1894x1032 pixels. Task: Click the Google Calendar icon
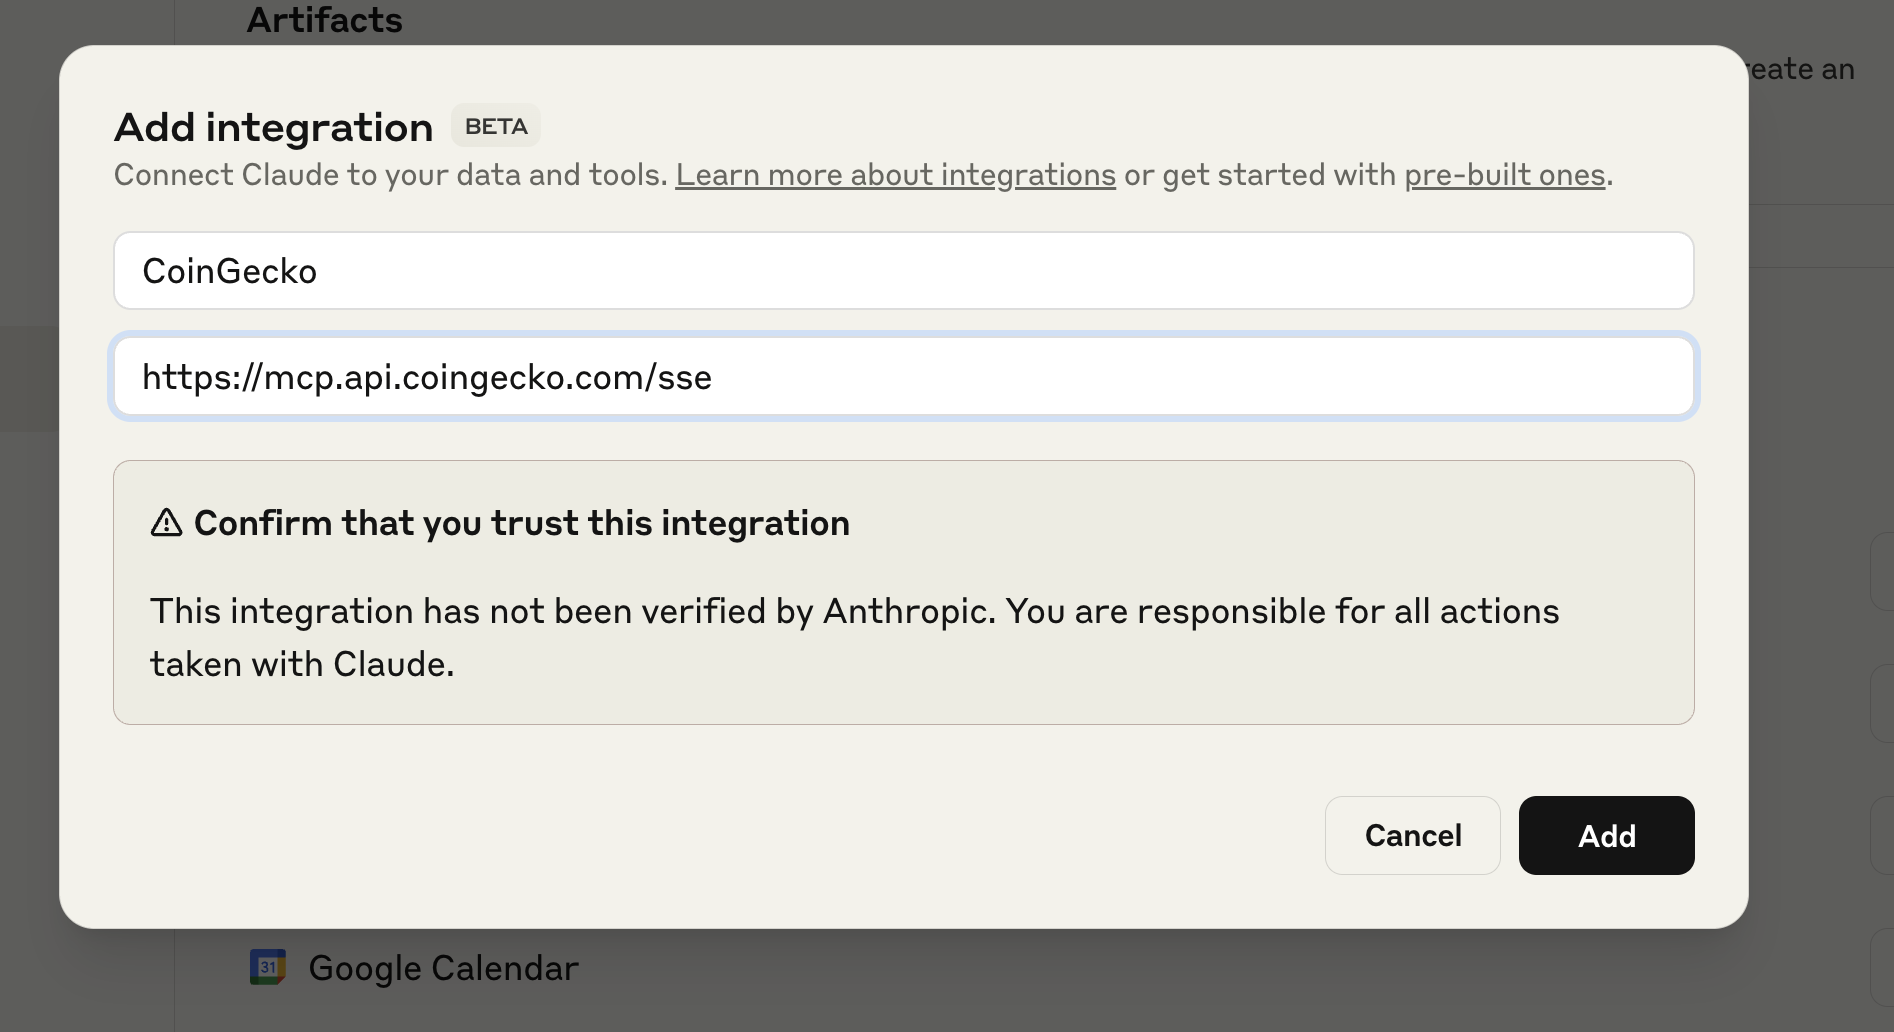tap(267, 967)
